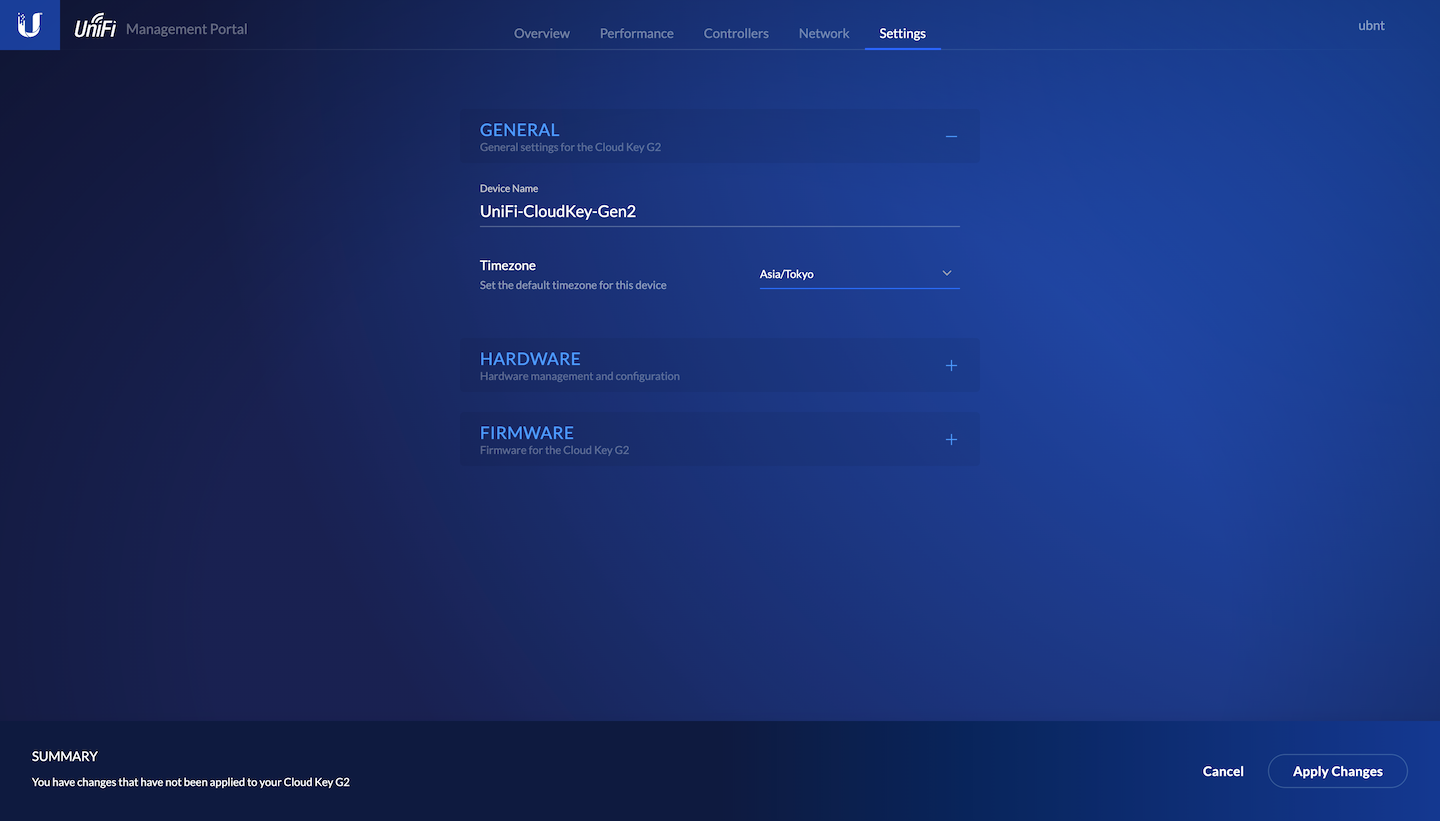Open the Timezone dropdown showing Asia/Tokyo
The width and height of the screenshot is (1440, 821).
coord(860,274)
